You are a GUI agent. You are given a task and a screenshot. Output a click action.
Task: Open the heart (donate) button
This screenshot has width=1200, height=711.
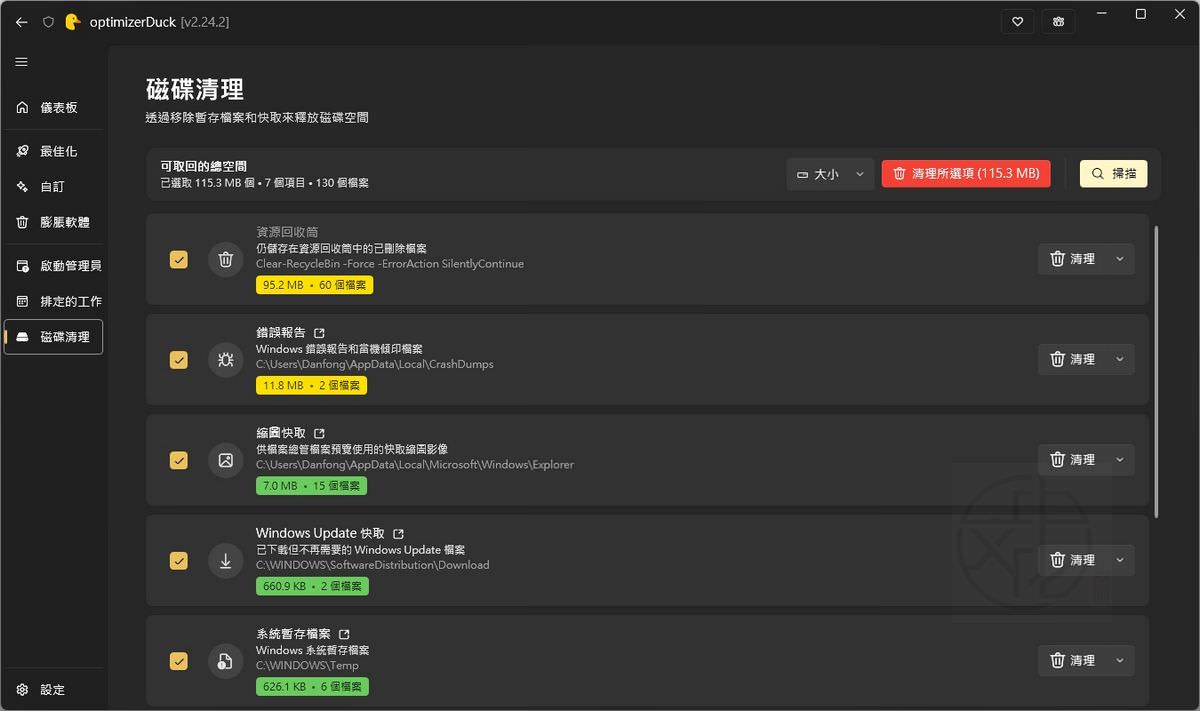(1017, 21)
